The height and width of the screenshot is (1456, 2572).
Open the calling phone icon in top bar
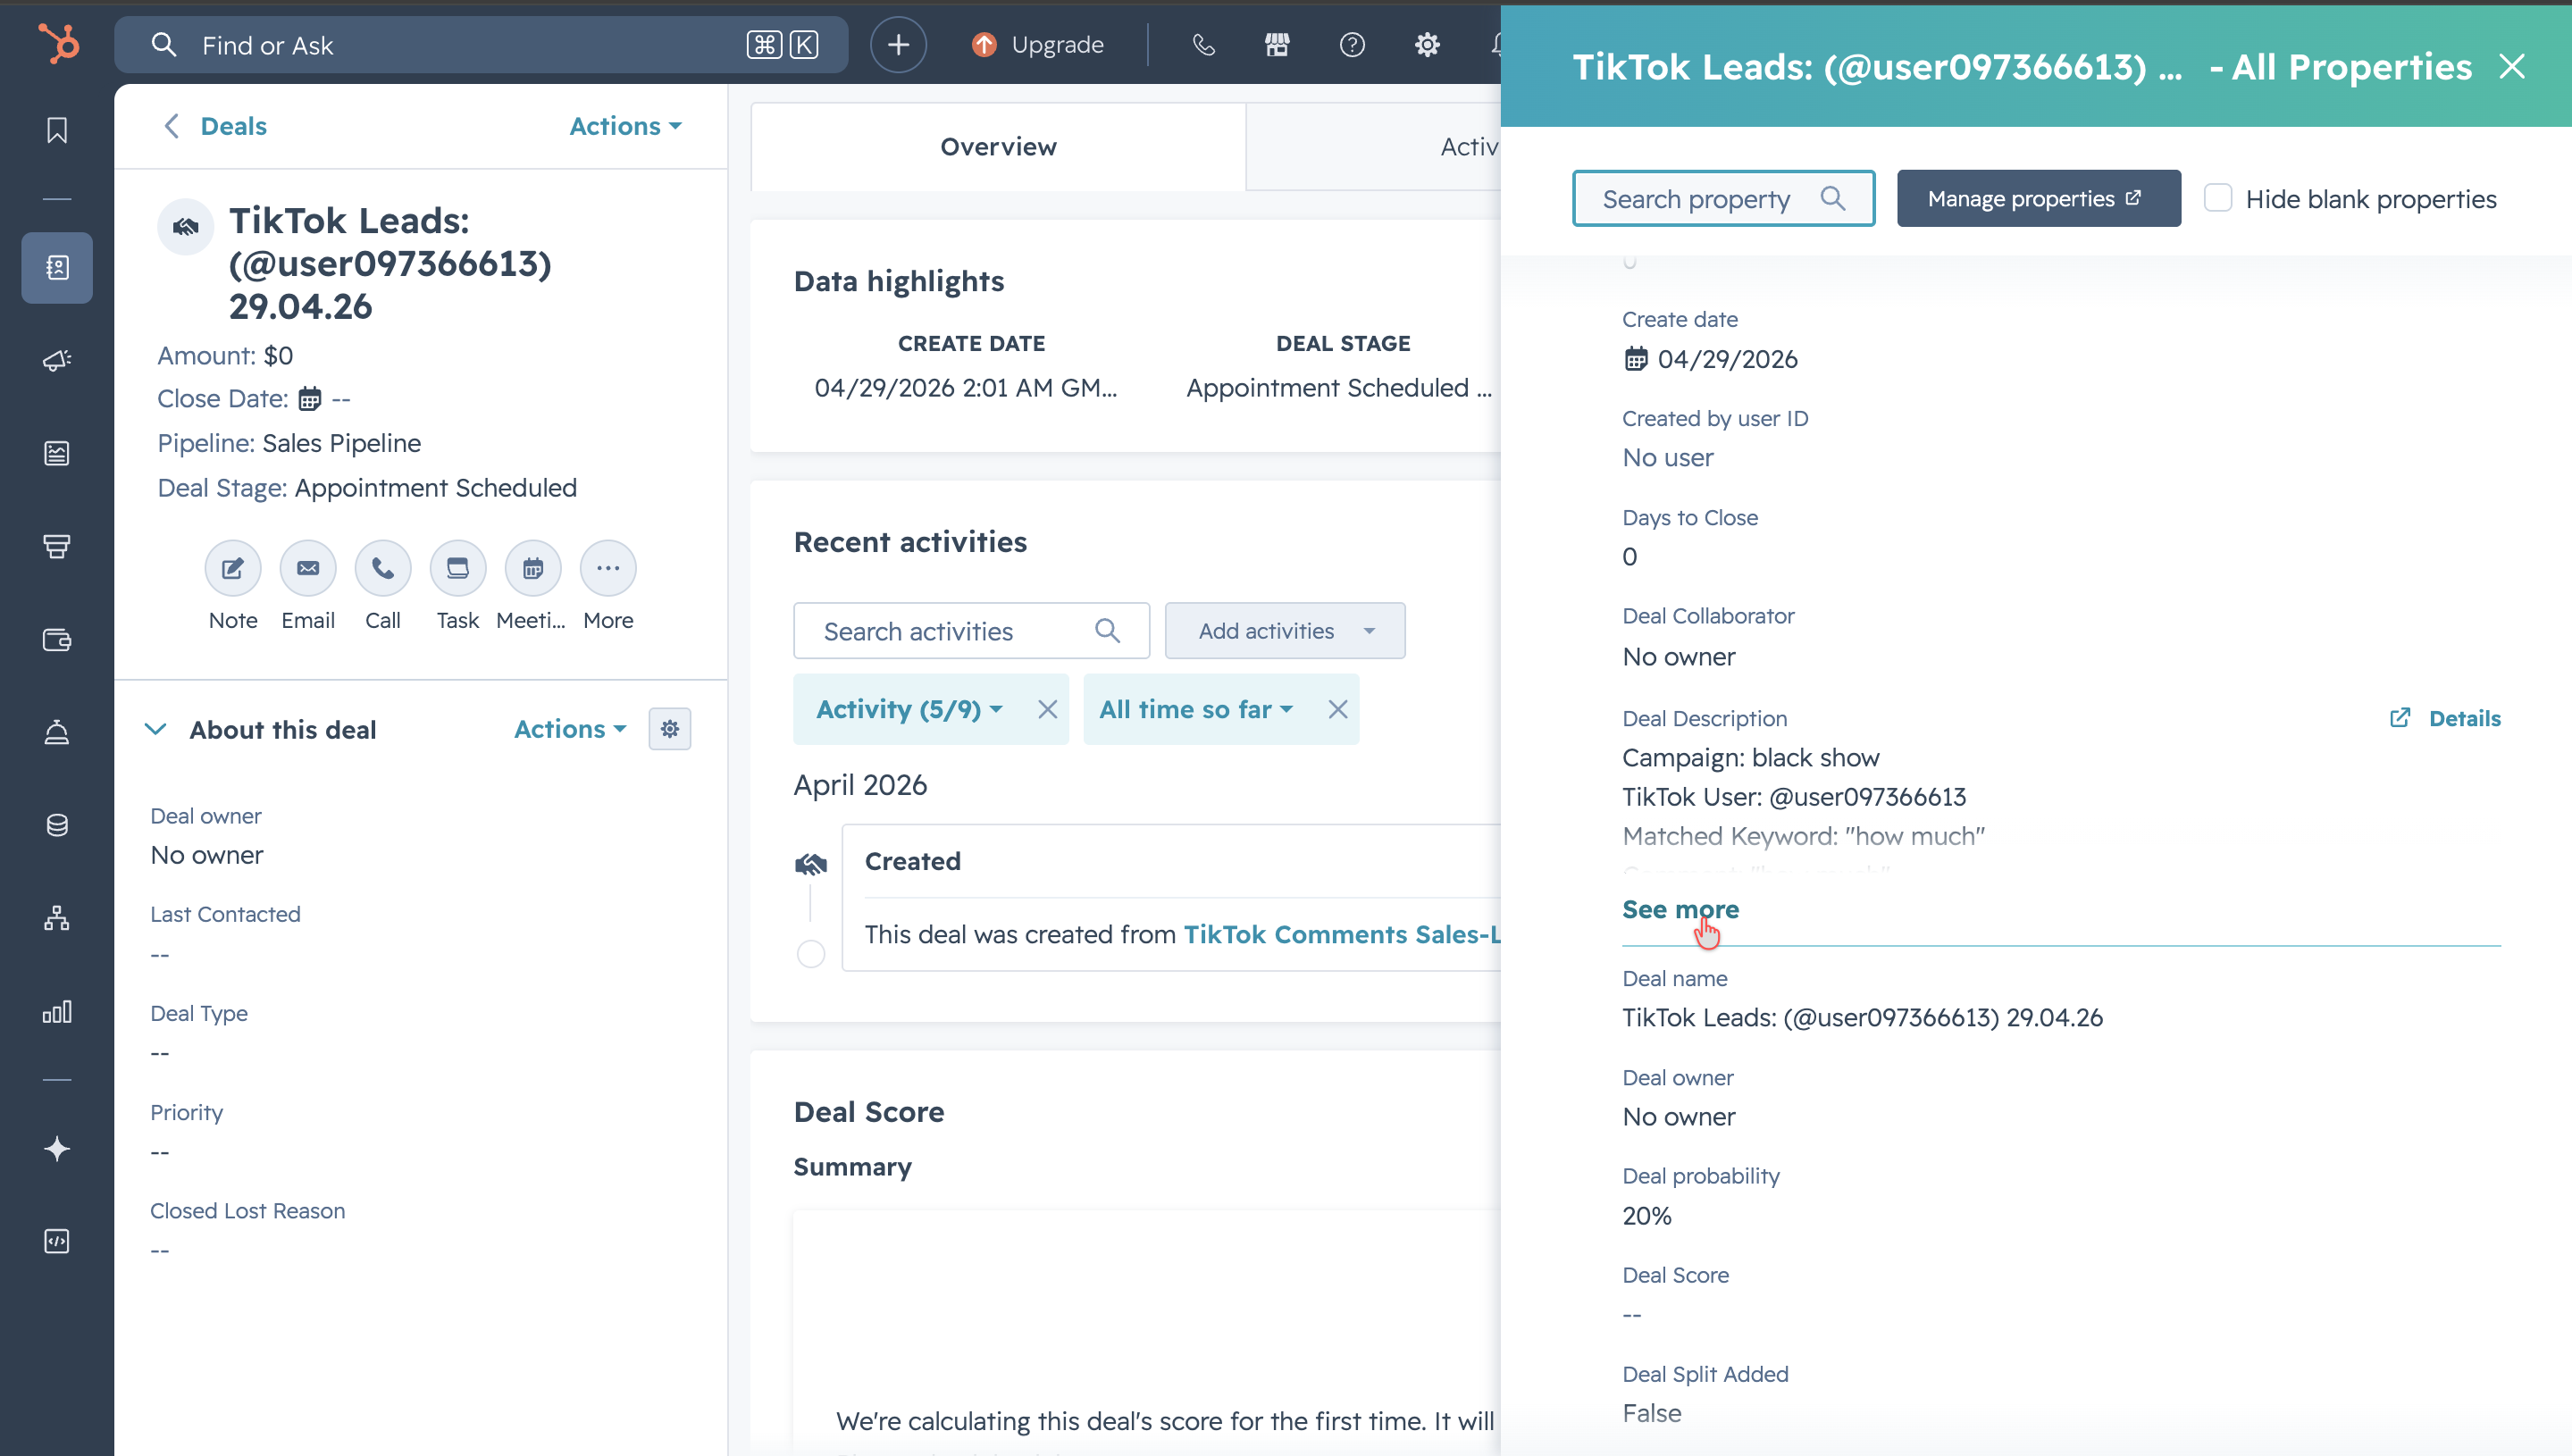click(x=1203, y=45)
